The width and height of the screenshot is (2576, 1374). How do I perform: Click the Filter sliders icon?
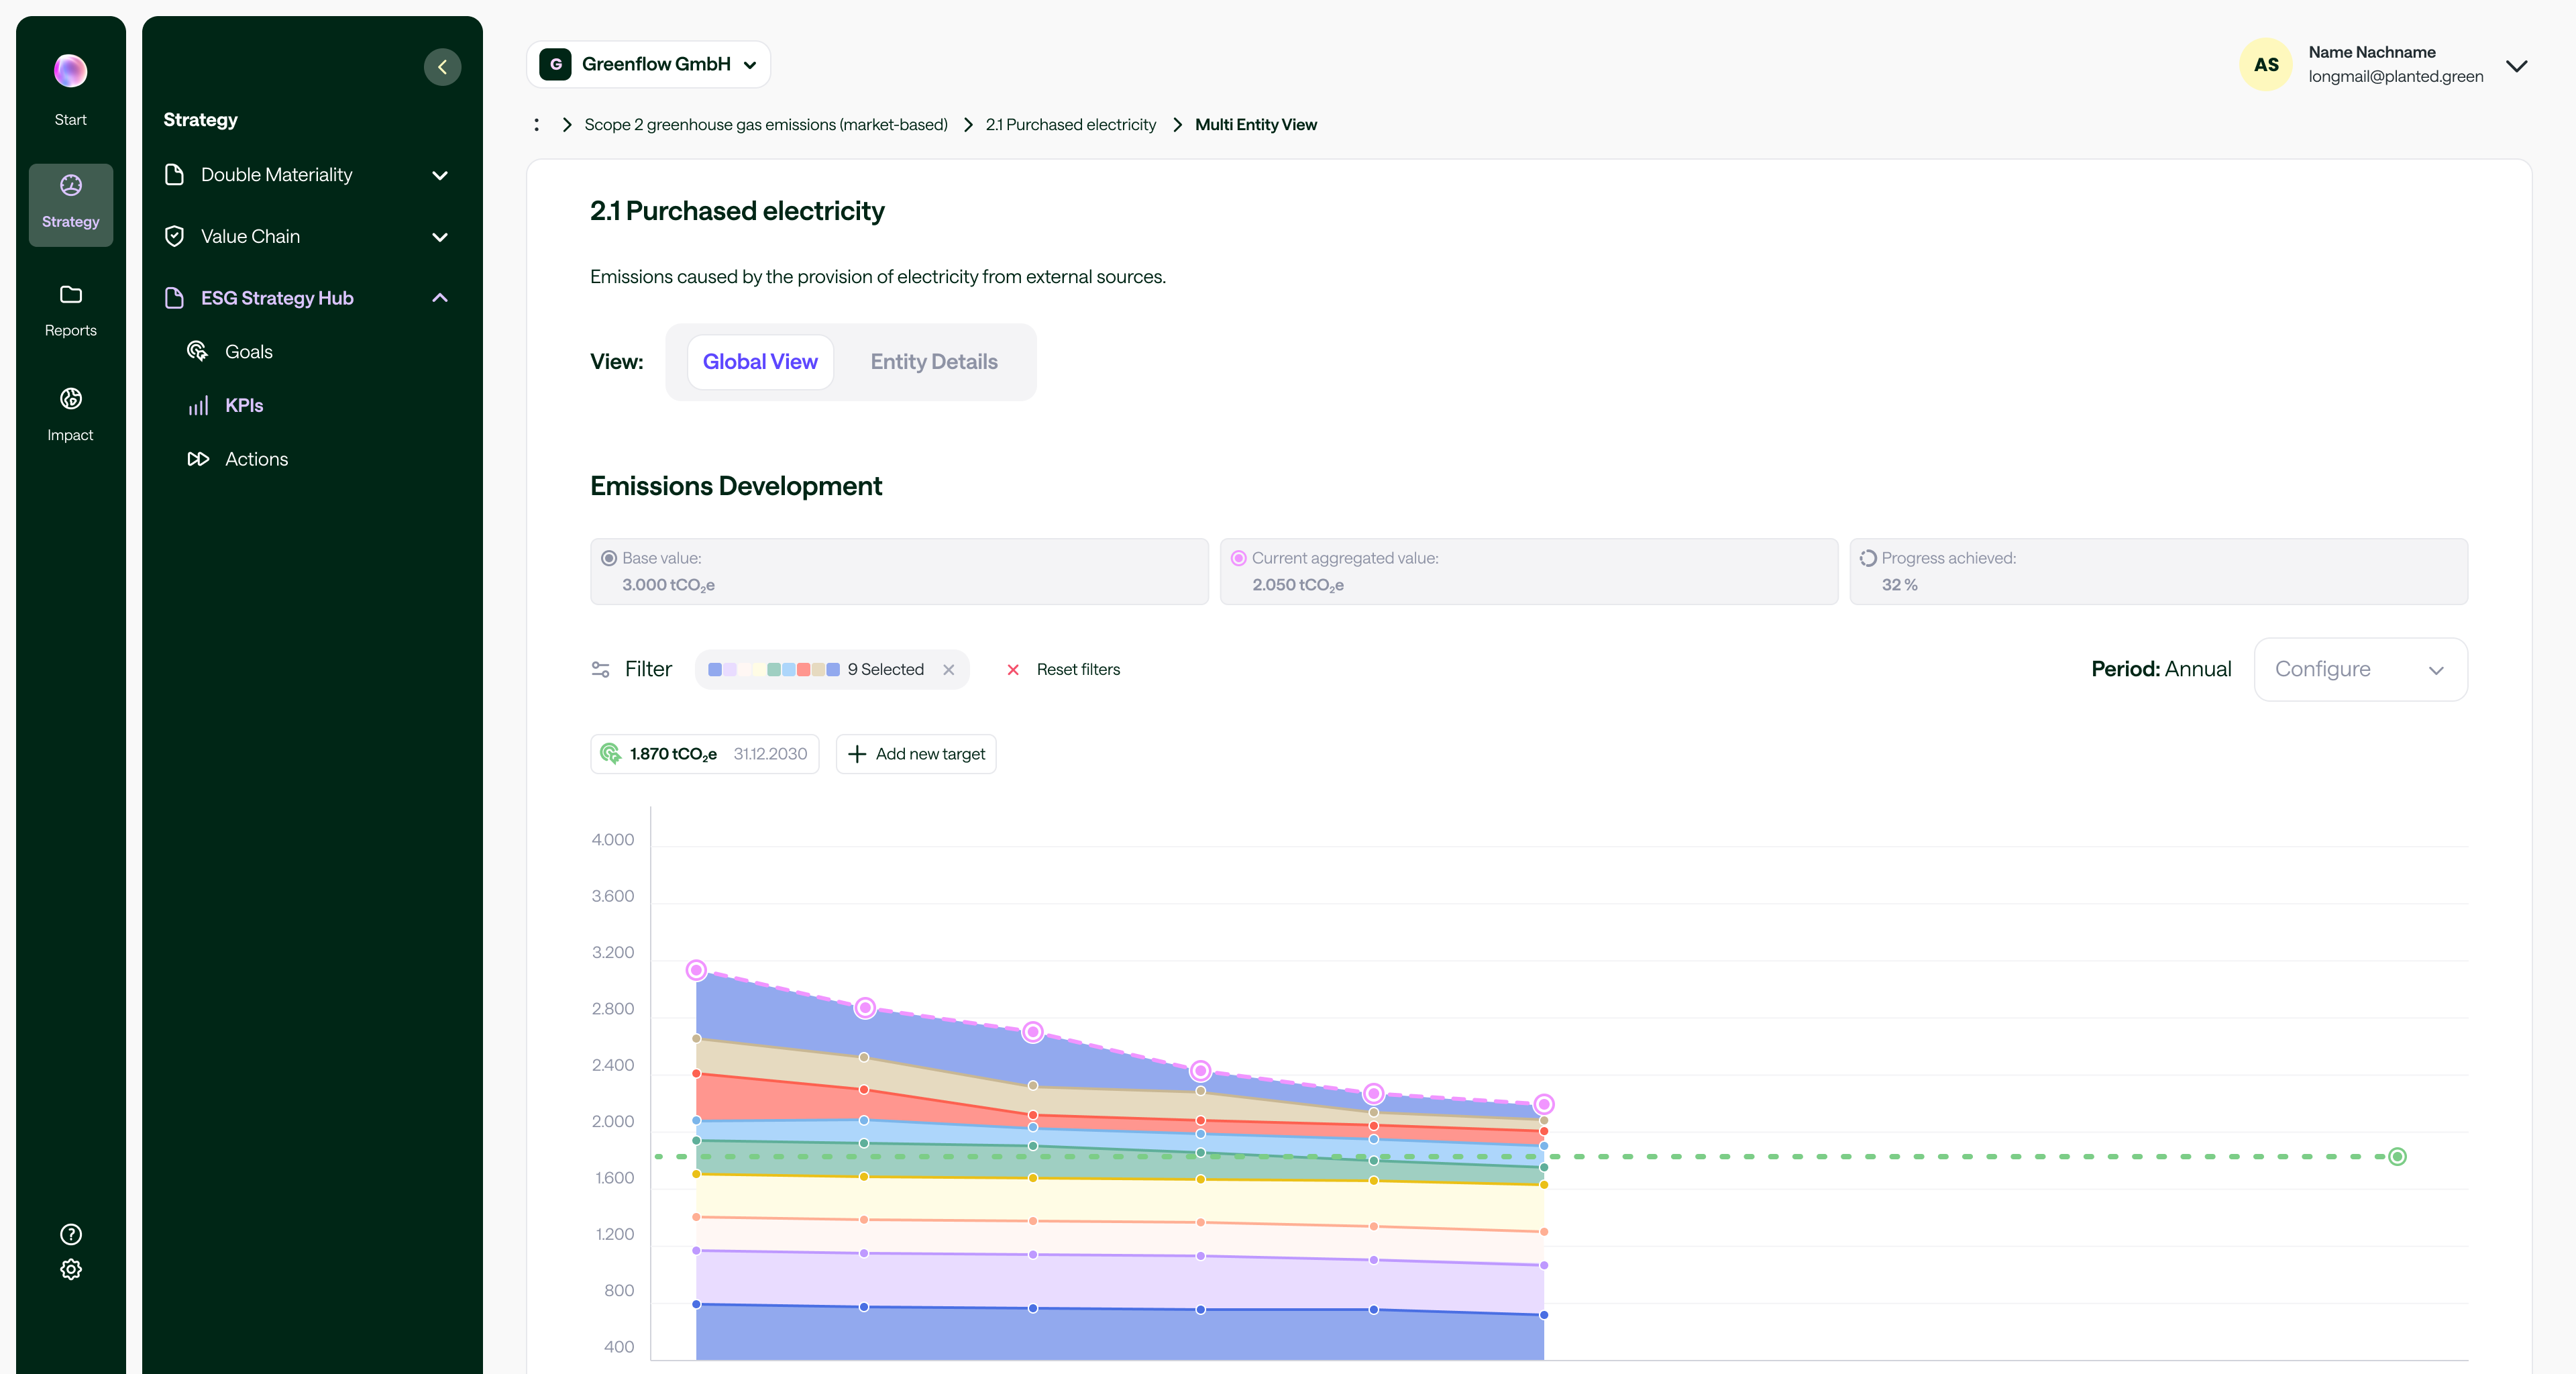(600, 669)
